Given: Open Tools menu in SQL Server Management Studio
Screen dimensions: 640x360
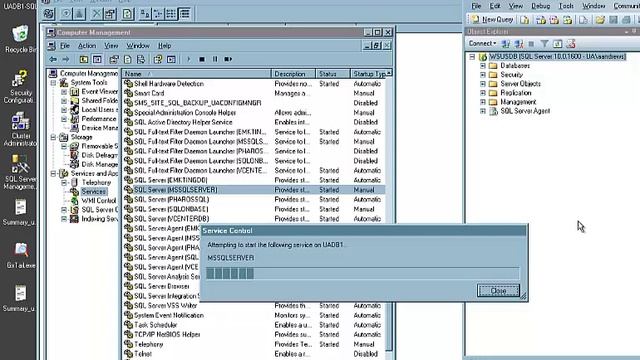Looking at the screenshot, I should pos(566,6).
